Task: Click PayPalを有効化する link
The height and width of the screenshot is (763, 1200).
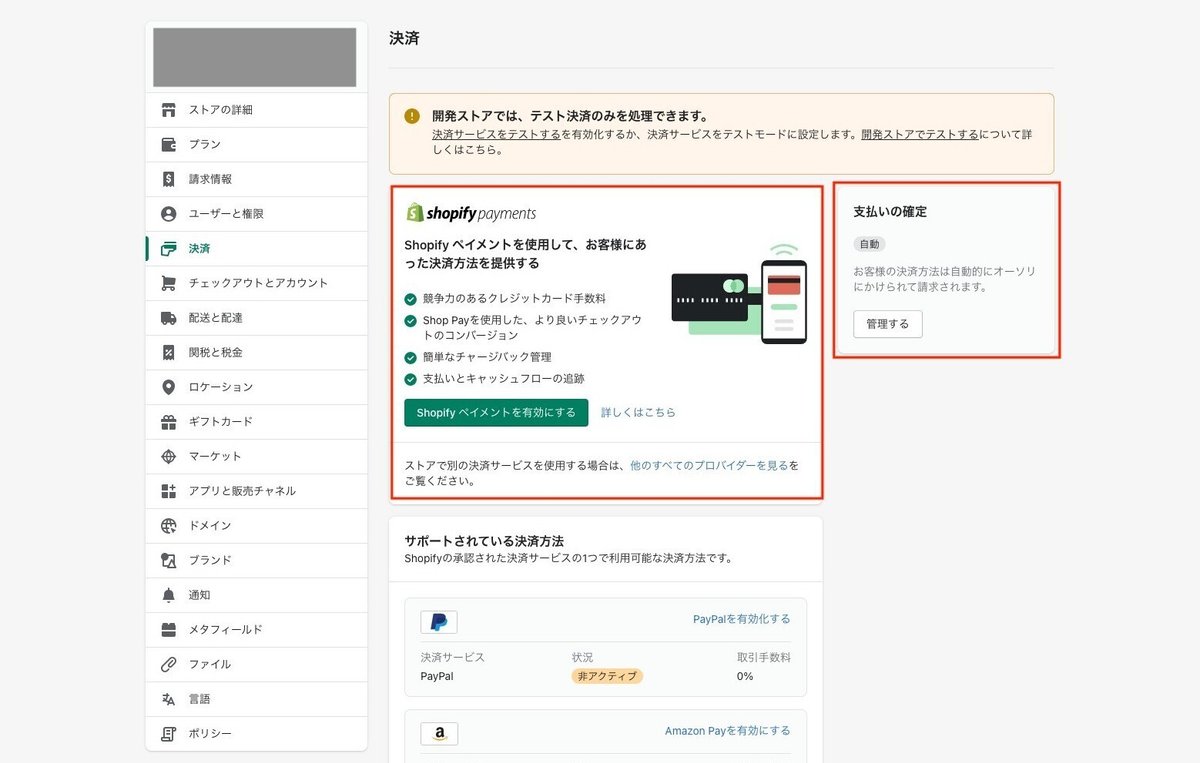Action: [741, 619]
